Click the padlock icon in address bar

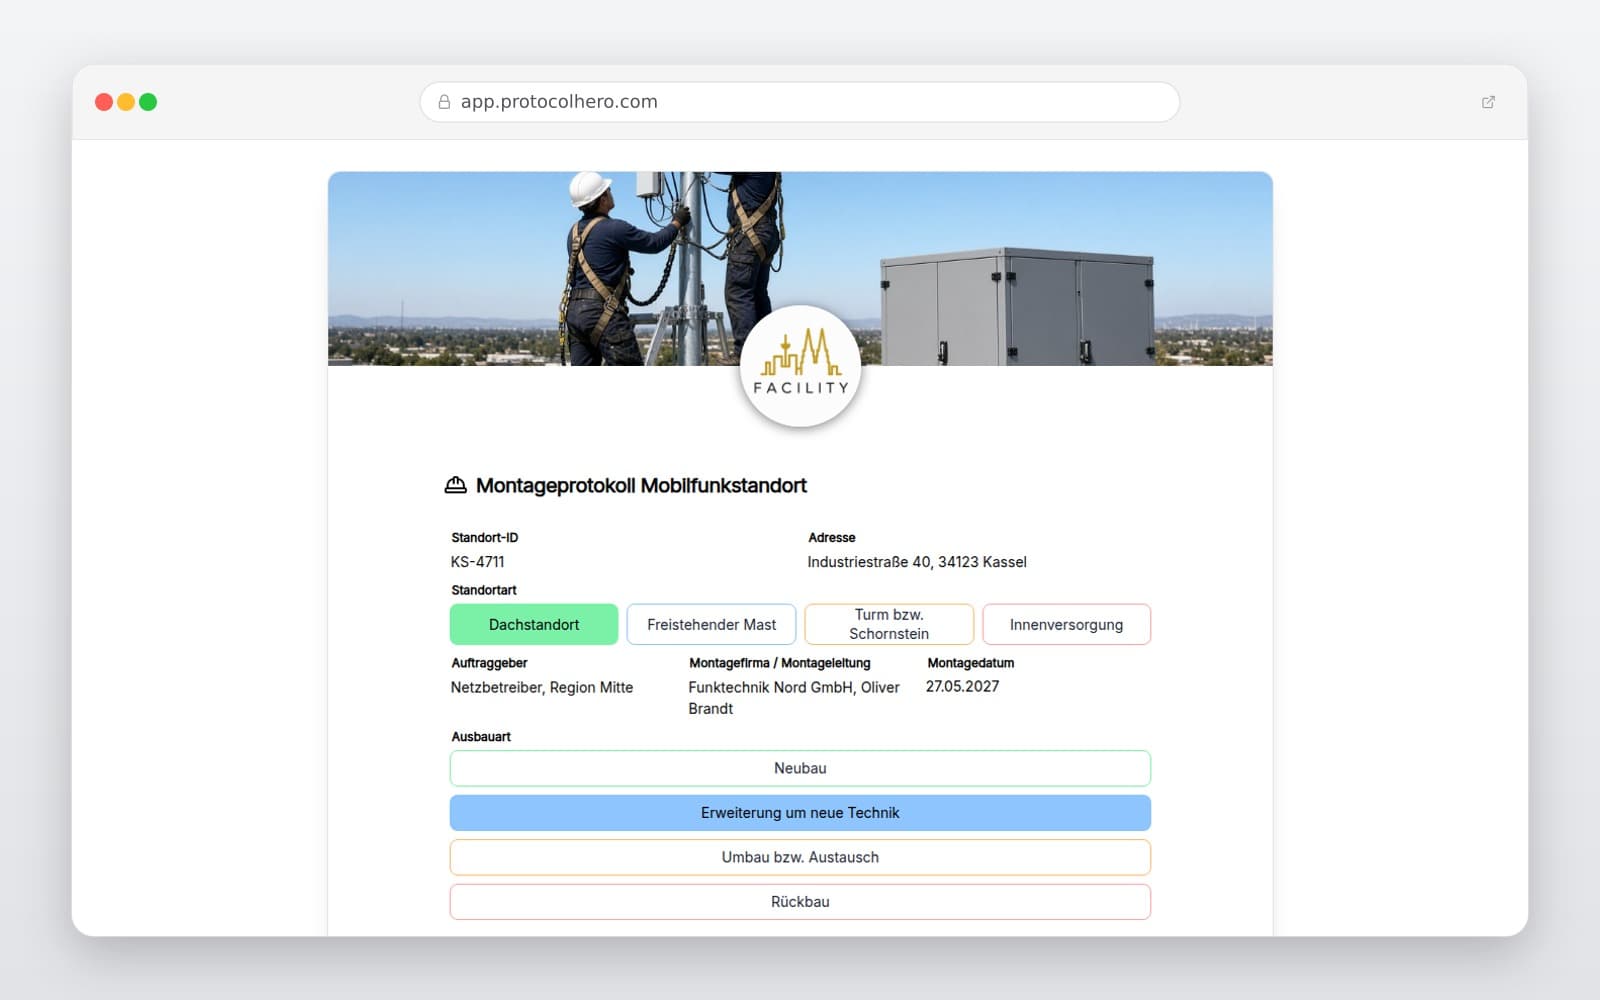[444, 102]
